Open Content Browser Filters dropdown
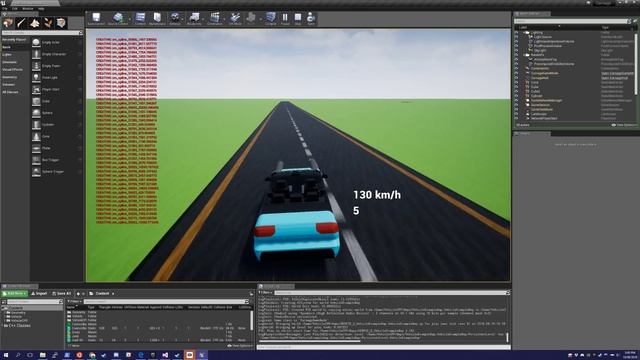Screen dimensions: 640x360 tap(74, 302)
